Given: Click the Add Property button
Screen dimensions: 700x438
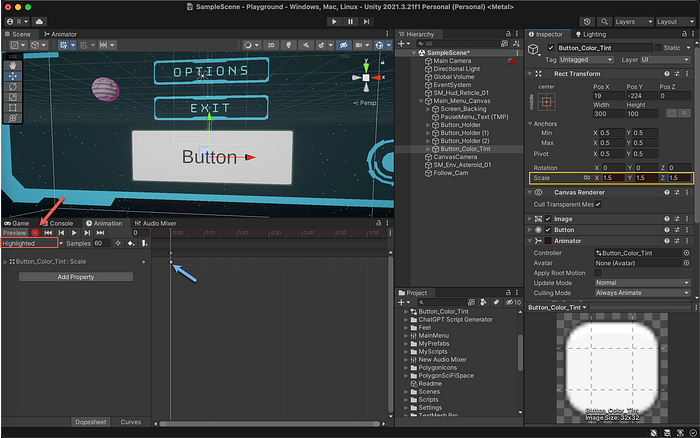Looking at the screenshot, I should point(76,277).
